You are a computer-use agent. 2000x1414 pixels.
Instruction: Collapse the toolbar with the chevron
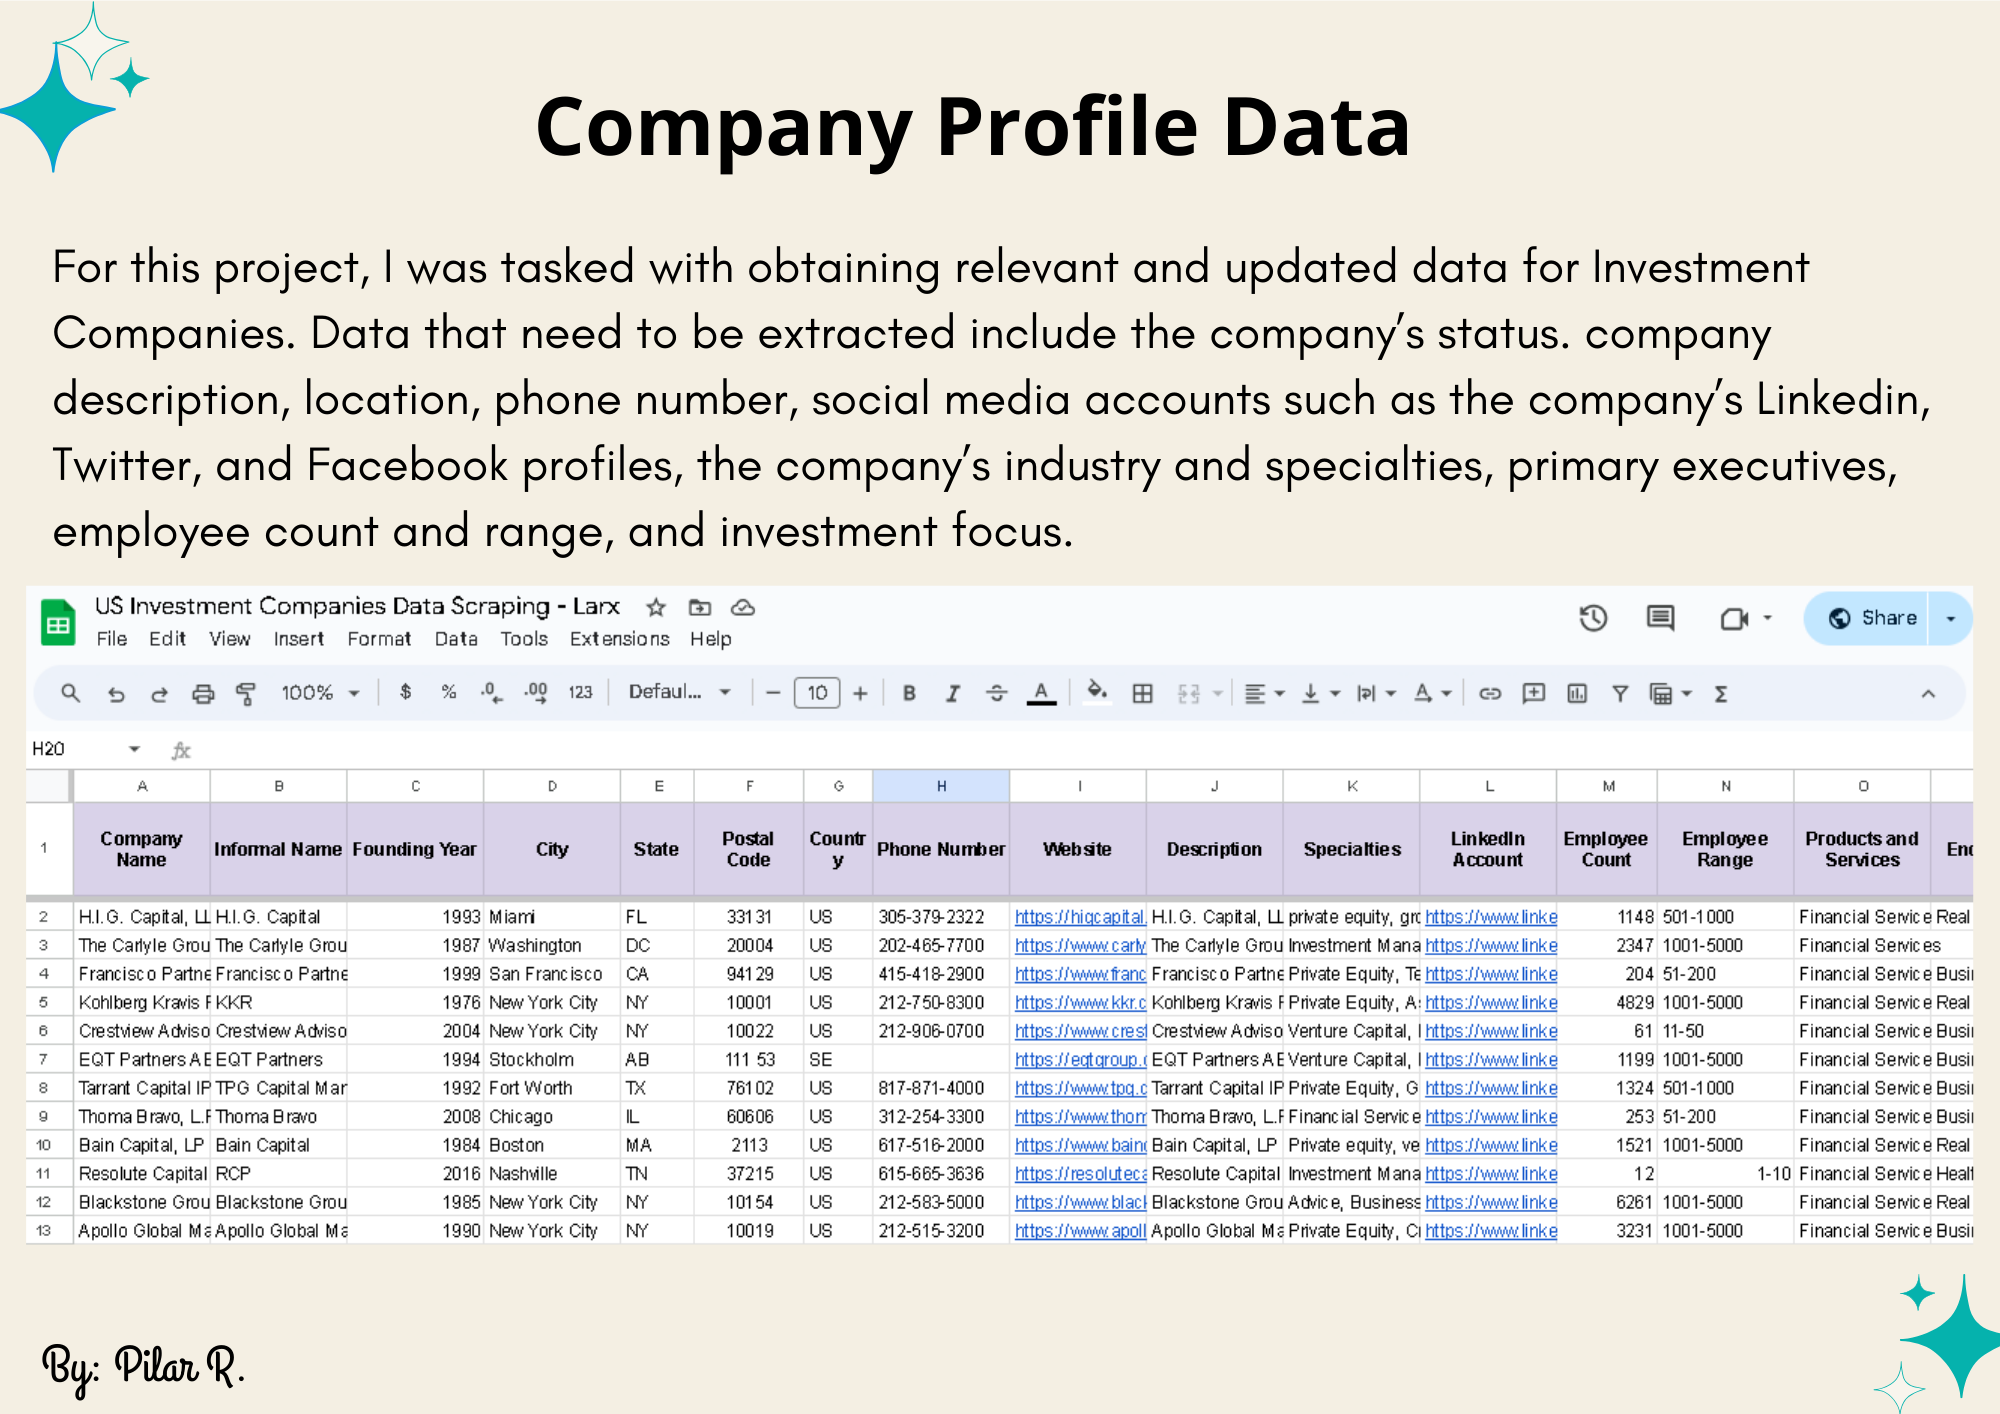tap(1928, 694)
